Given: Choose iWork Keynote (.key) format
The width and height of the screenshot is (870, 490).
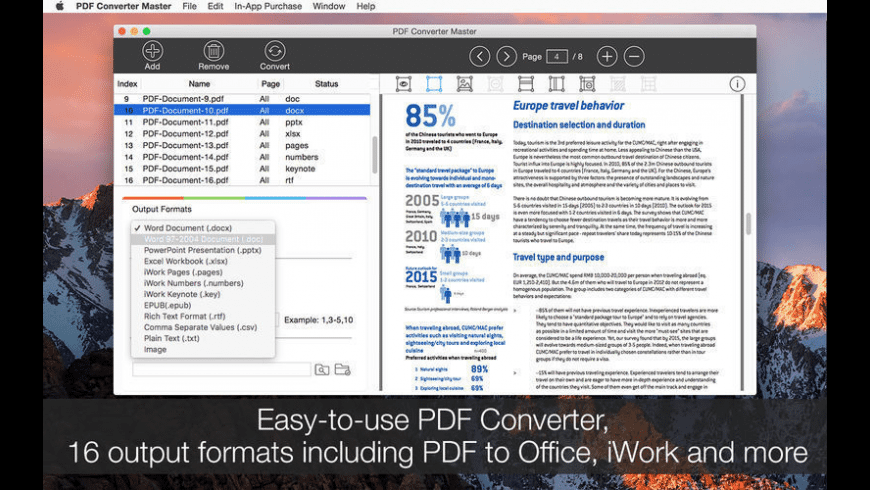Looking at the screenshot, I should pyautogui.click(x=203, y=294).
